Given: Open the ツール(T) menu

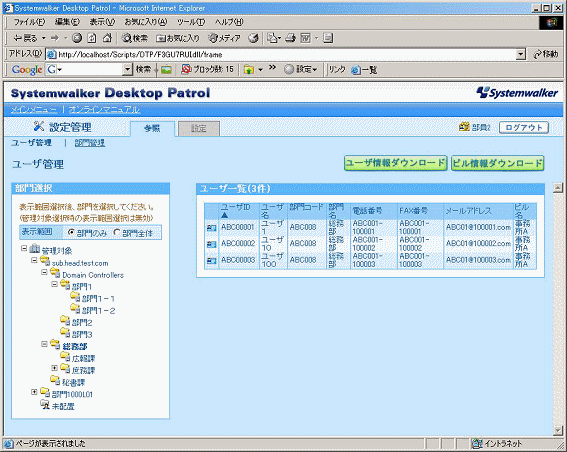Looking at the screenshot, I should click(191, 22).
